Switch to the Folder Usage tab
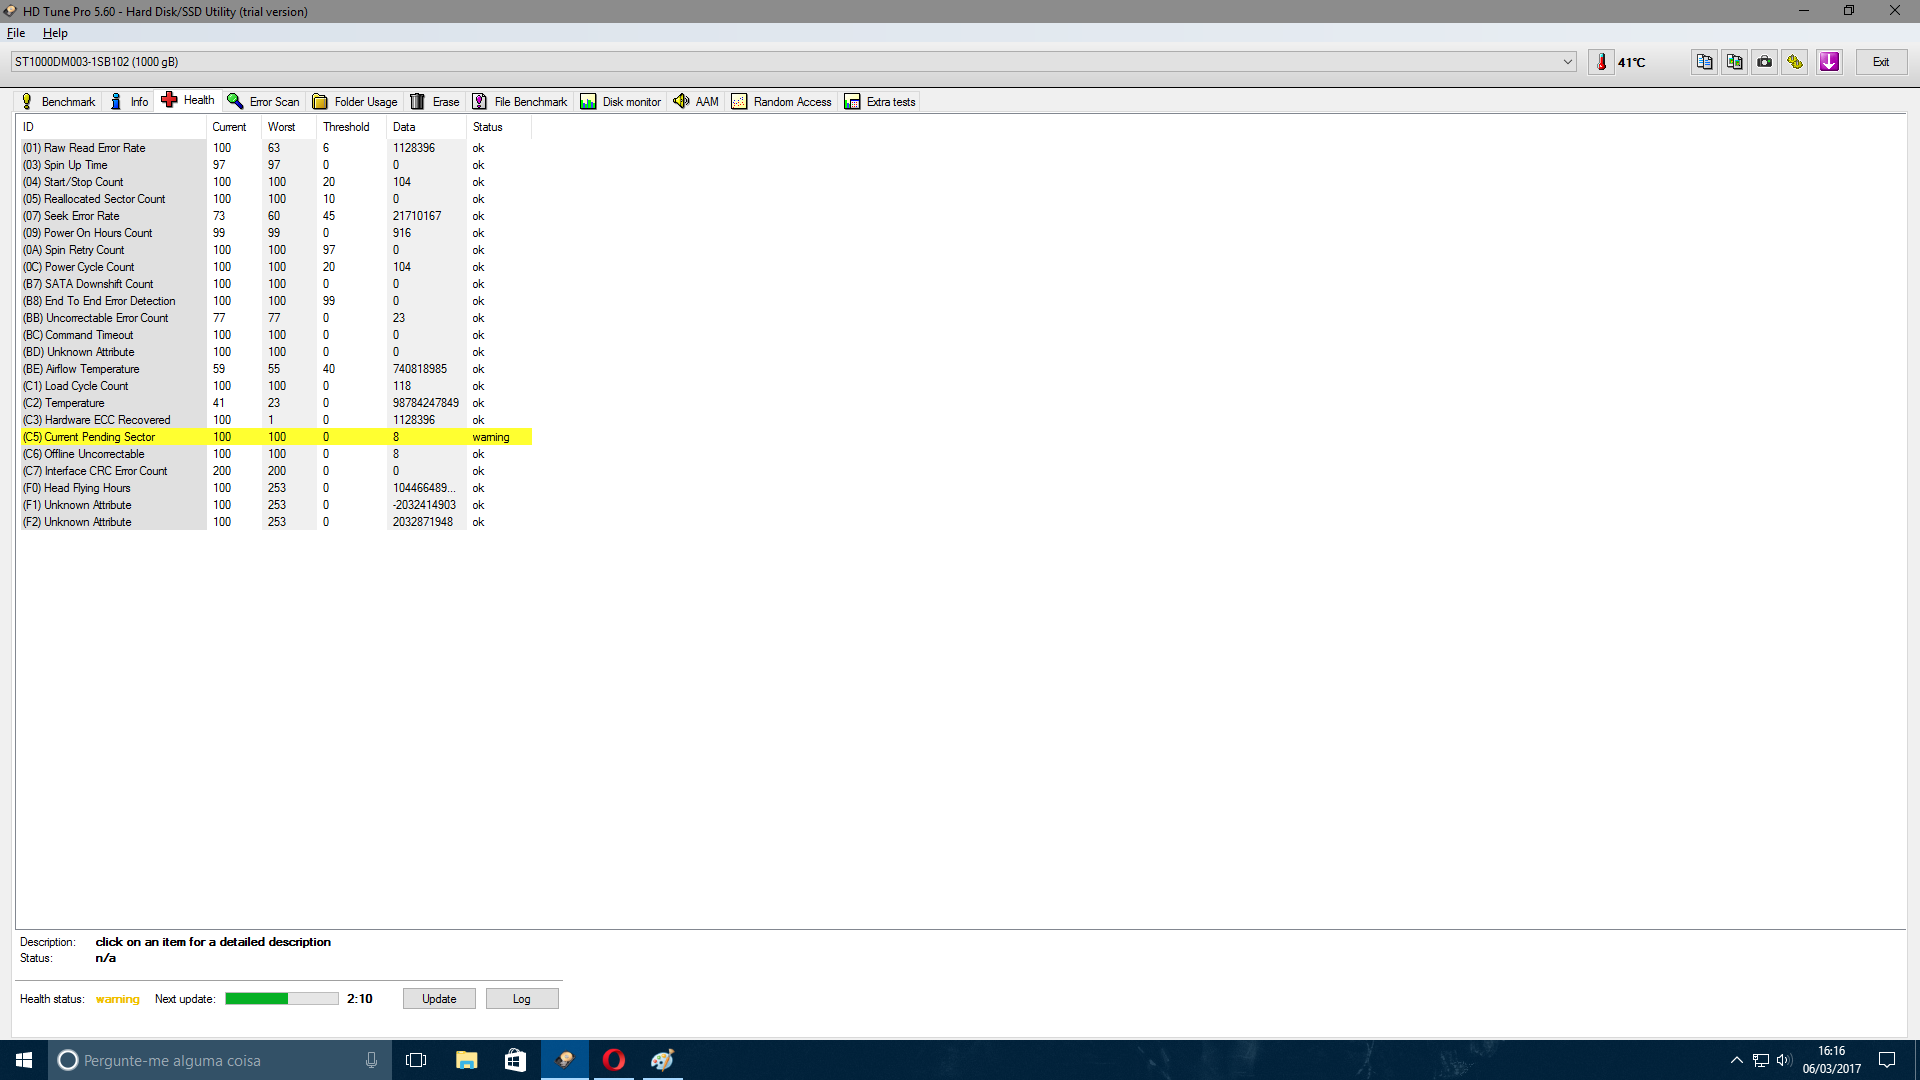The width and height of the screenshot is (1920, 1080). 355,101
